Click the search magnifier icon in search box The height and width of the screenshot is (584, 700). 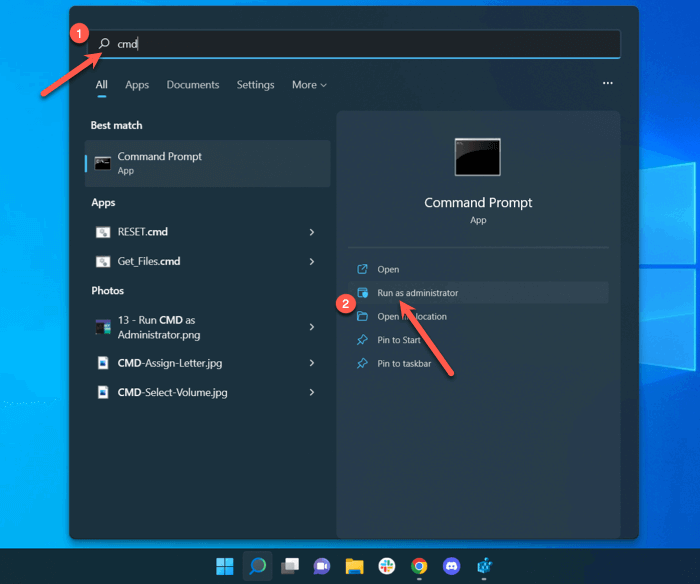(x=104, y=43)
